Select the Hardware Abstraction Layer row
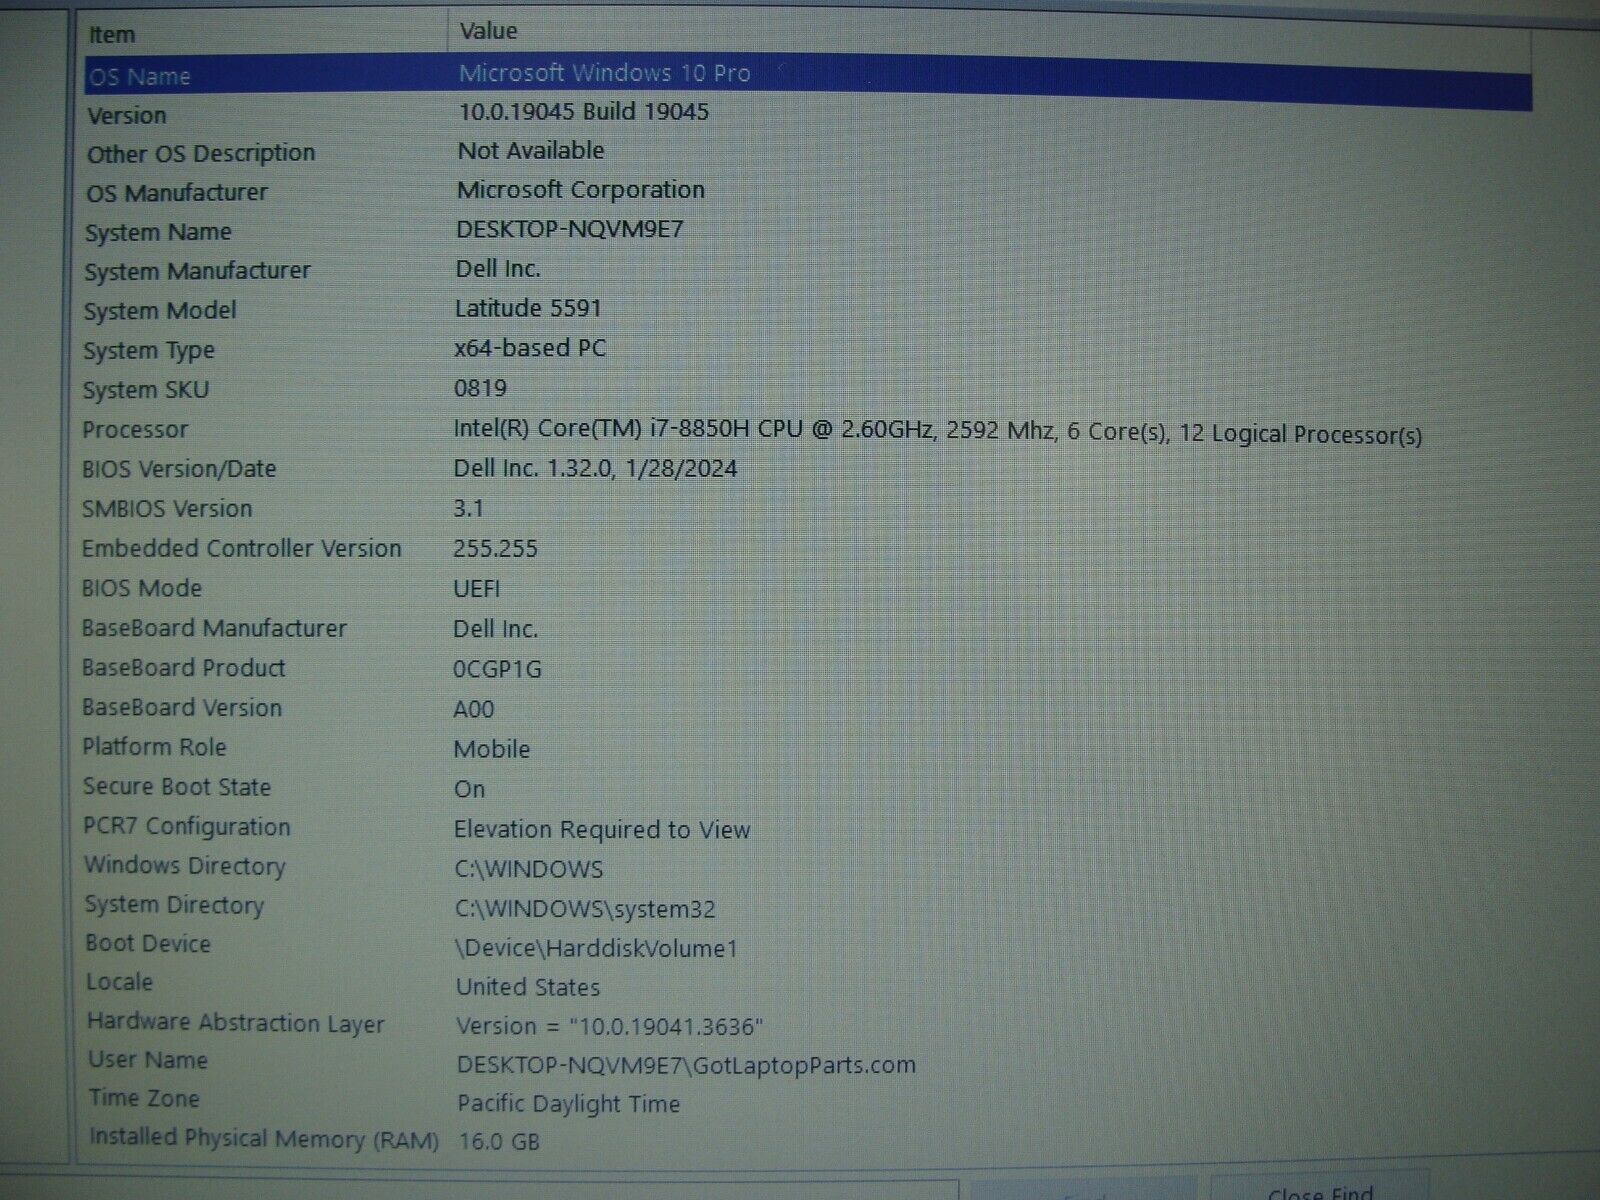The width and height of the screenshot is (1600, 1200). [235, 1023]
